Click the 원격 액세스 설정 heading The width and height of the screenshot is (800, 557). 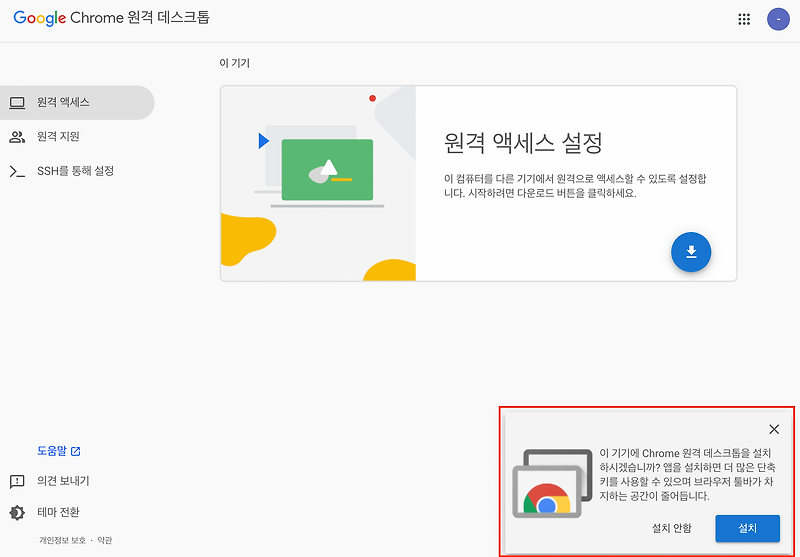[x=523, y=142]
